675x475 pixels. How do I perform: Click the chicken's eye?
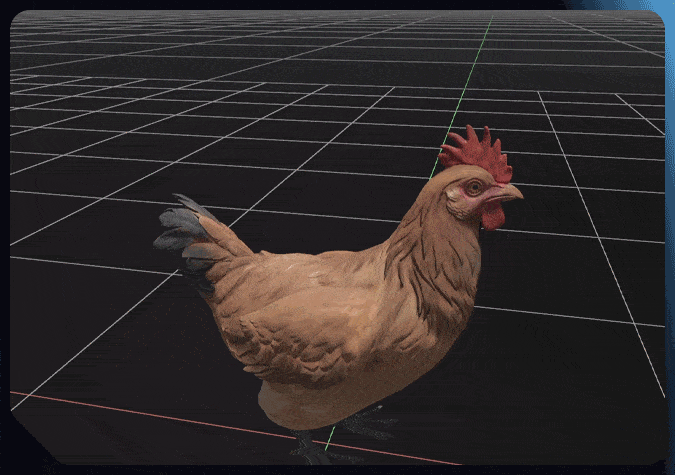(x=473, y=186)
